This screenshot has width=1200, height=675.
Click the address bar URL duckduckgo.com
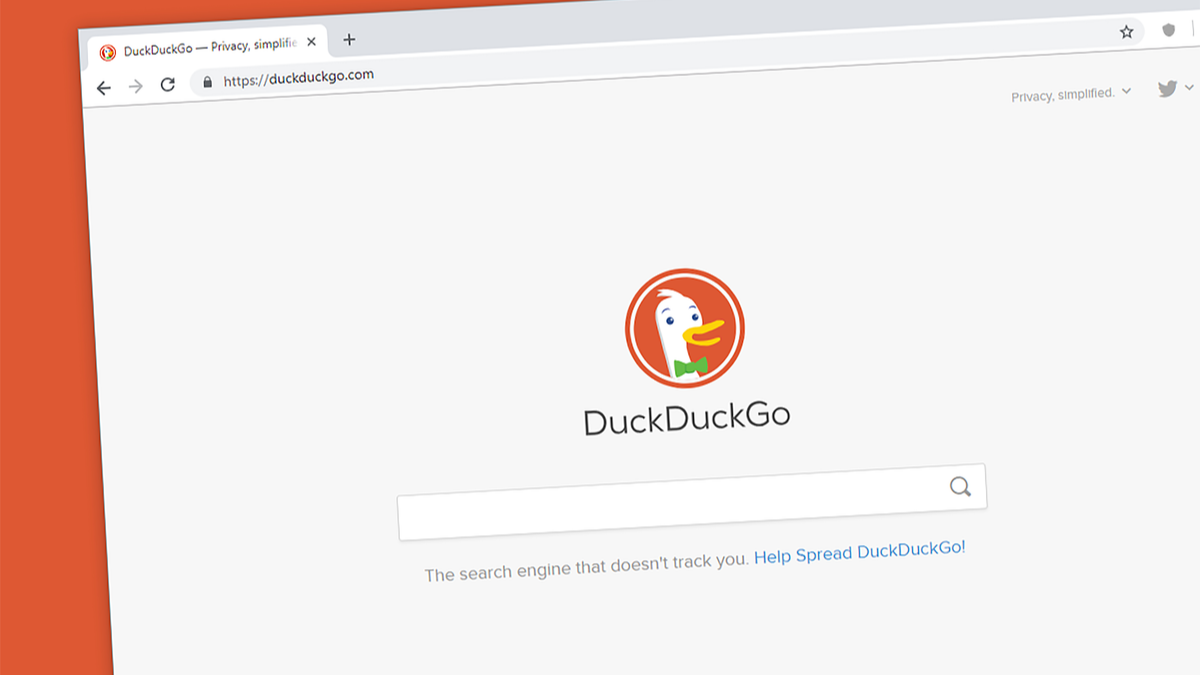[299, 78]
